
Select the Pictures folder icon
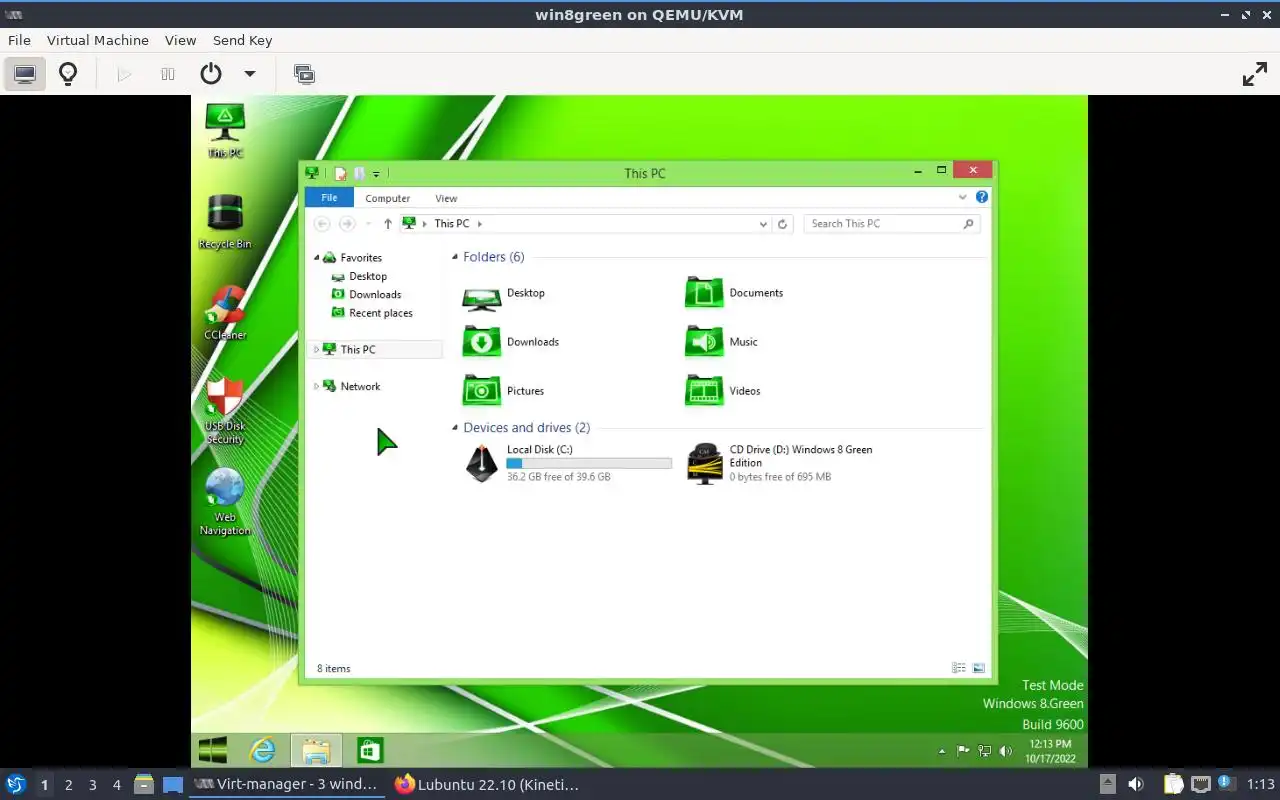482,391
